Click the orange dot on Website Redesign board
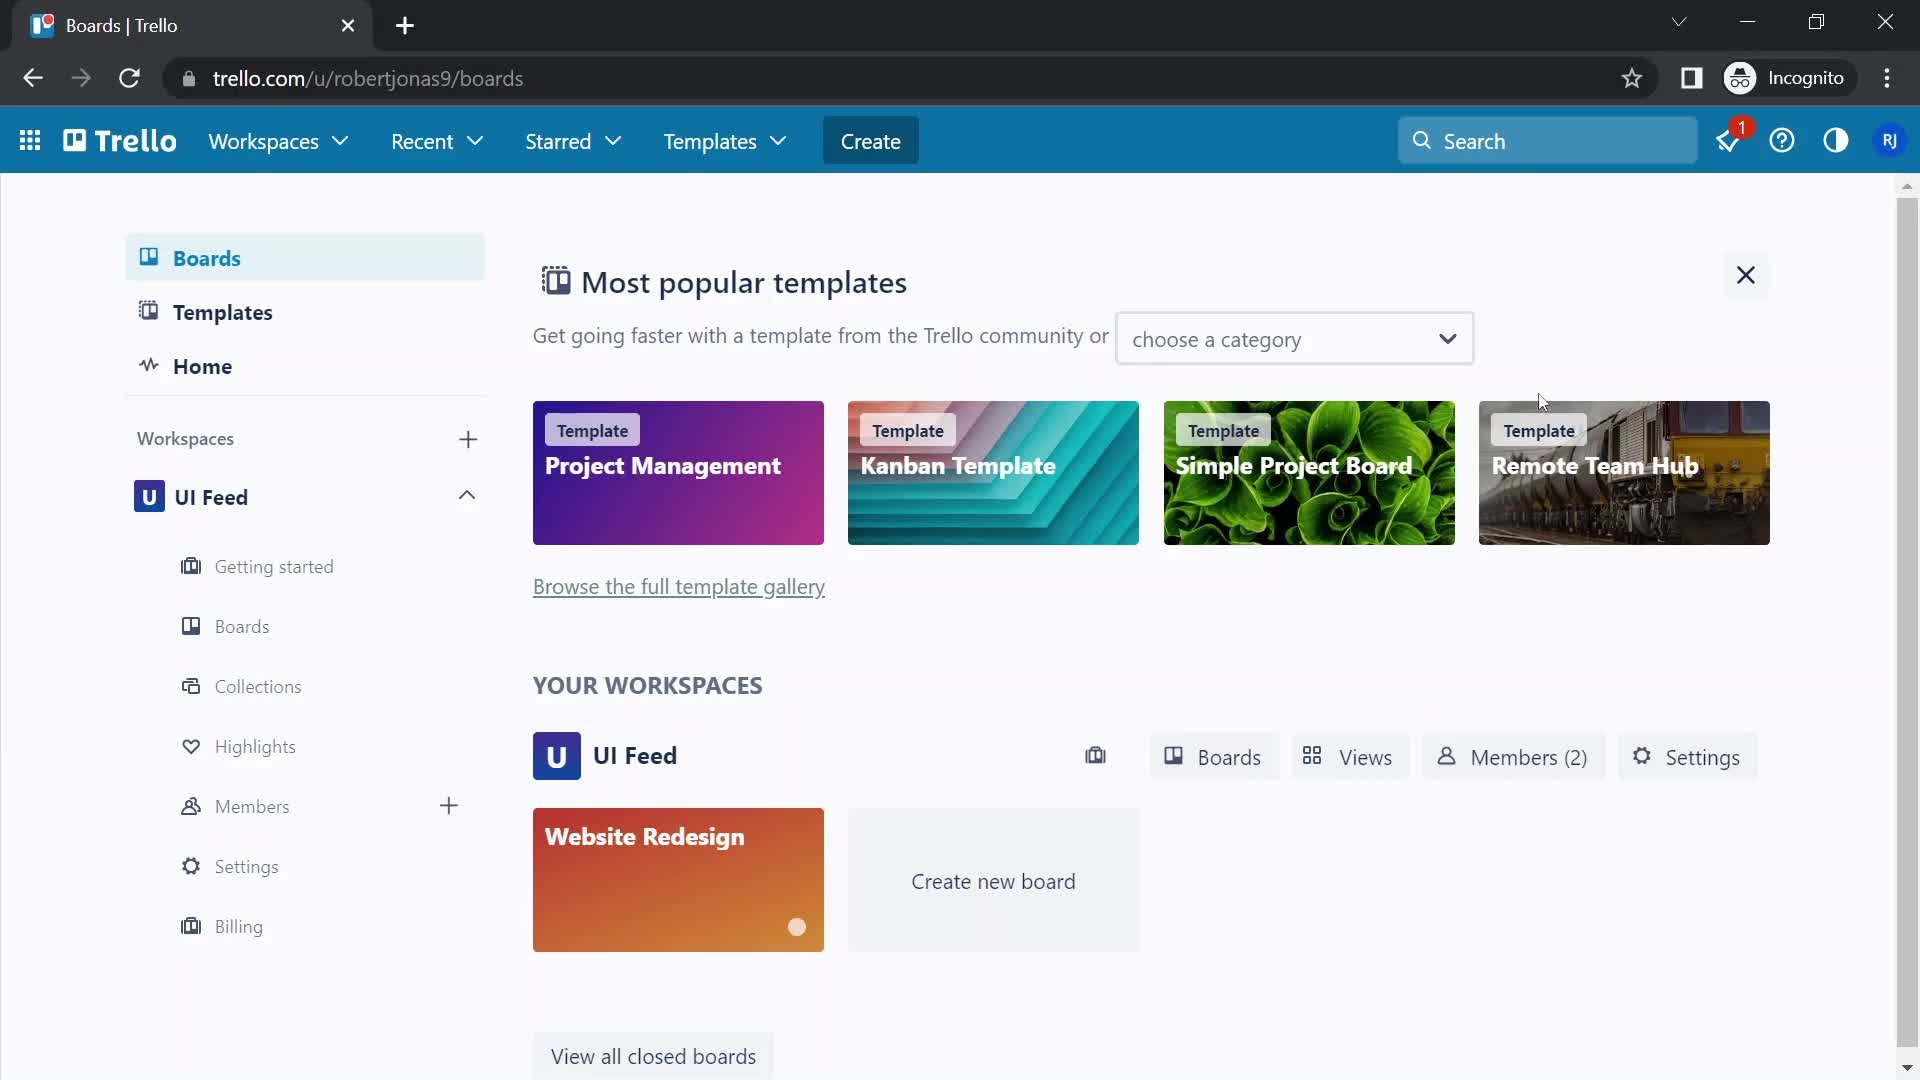 795,928
